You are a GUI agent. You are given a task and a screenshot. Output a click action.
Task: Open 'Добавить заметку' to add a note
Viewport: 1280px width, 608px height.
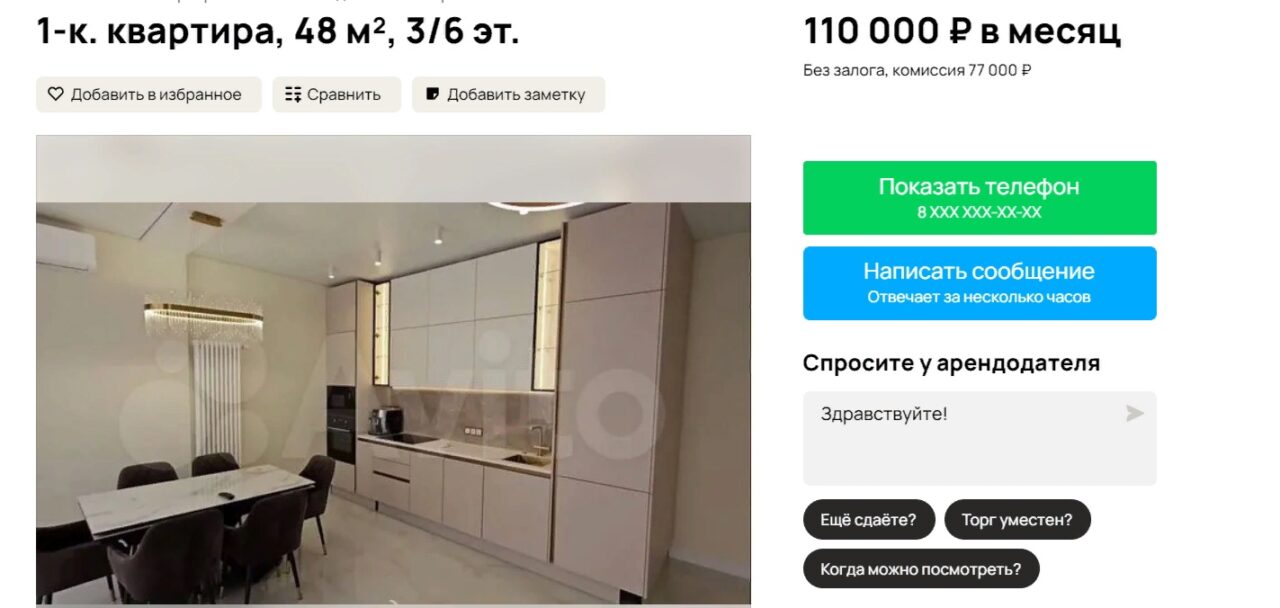(508, 95)
